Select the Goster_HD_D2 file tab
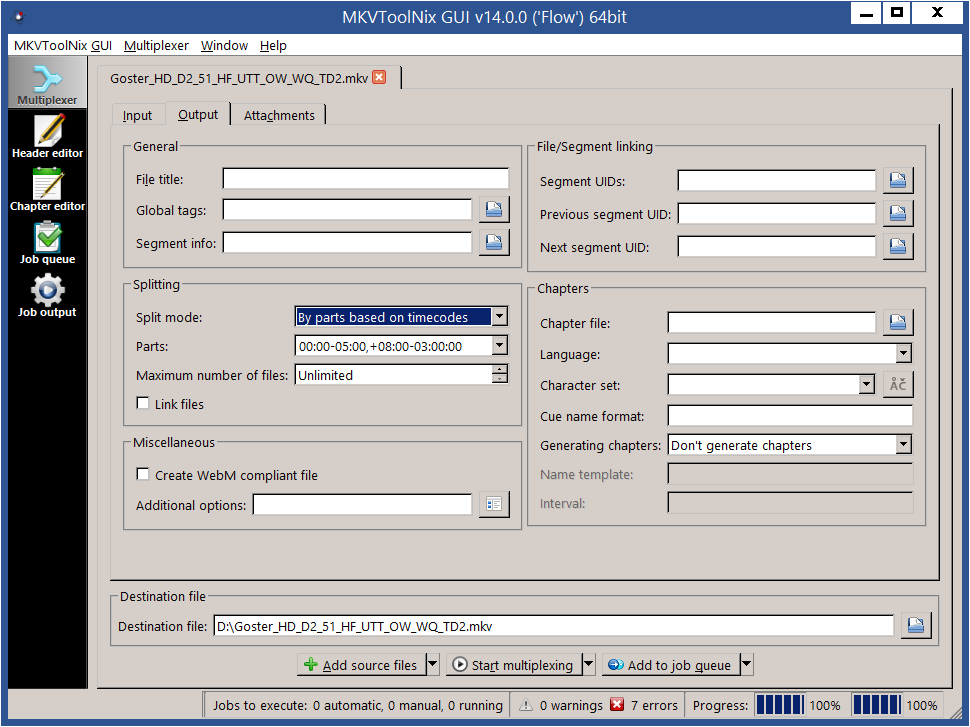 [239, 78]
